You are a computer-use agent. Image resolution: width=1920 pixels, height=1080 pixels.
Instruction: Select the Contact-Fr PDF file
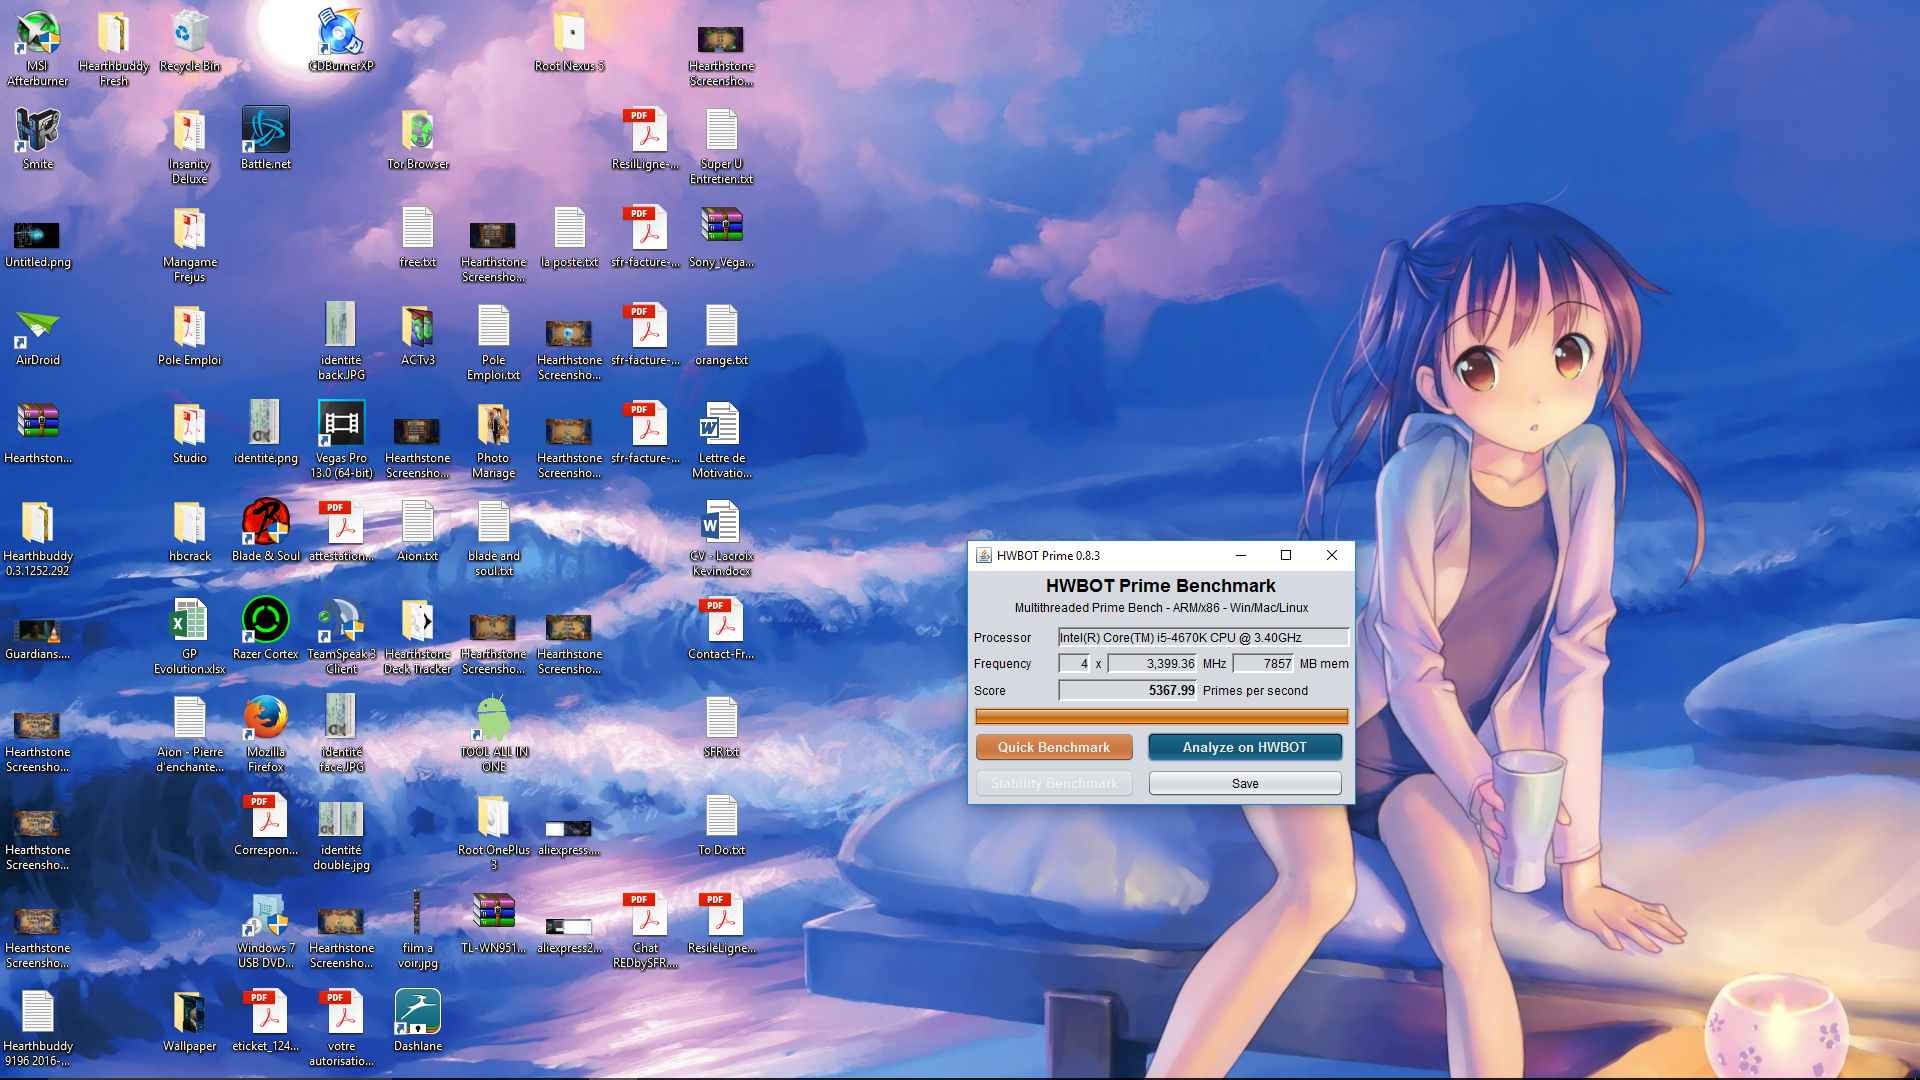pyautogui.click(x=721, y=628)
